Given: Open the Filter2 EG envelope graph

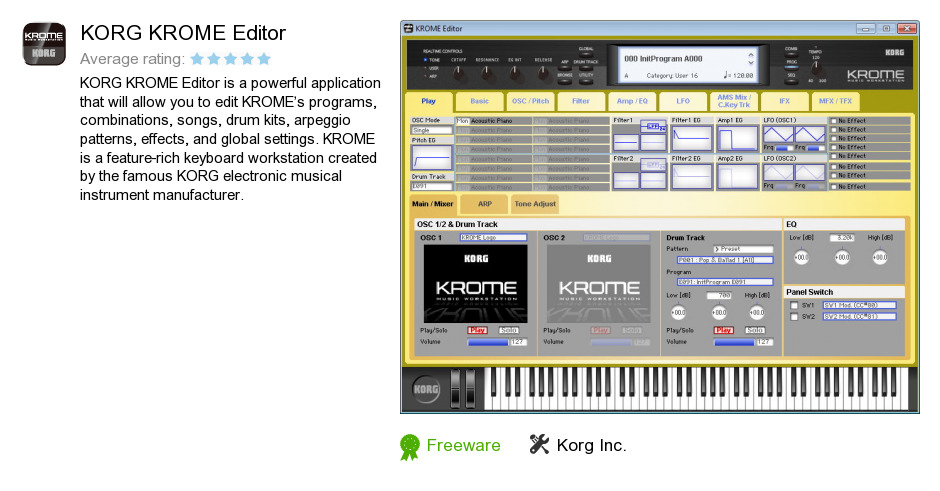Looking at the screenshot, I should pos(692,177).
